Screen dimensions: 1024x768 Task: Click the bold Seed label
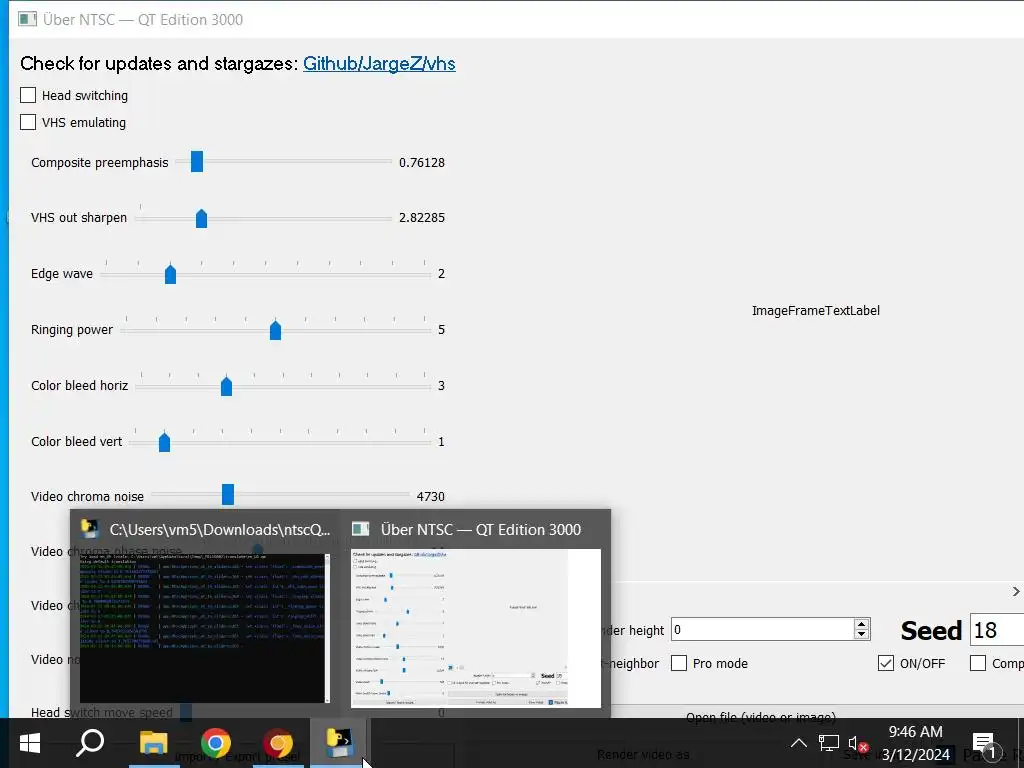(931, 631)
